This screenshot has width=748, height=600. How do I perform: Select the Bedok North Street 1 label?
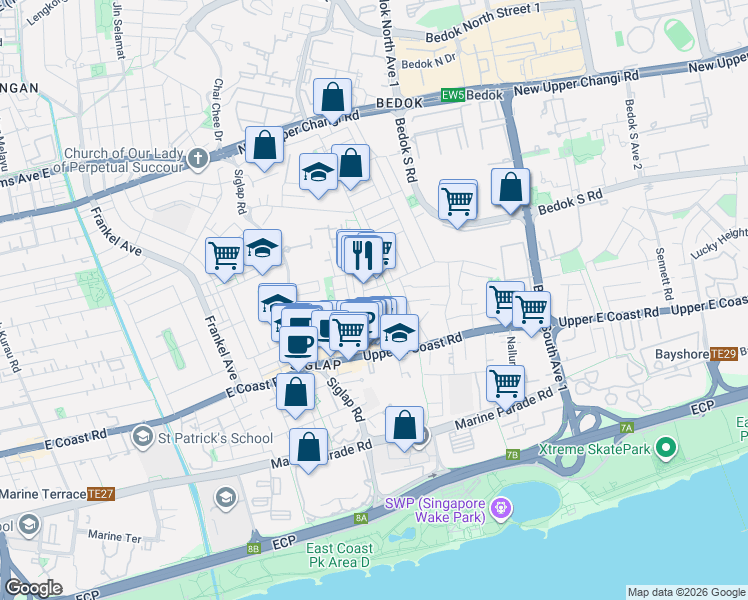tap(483, 22)
